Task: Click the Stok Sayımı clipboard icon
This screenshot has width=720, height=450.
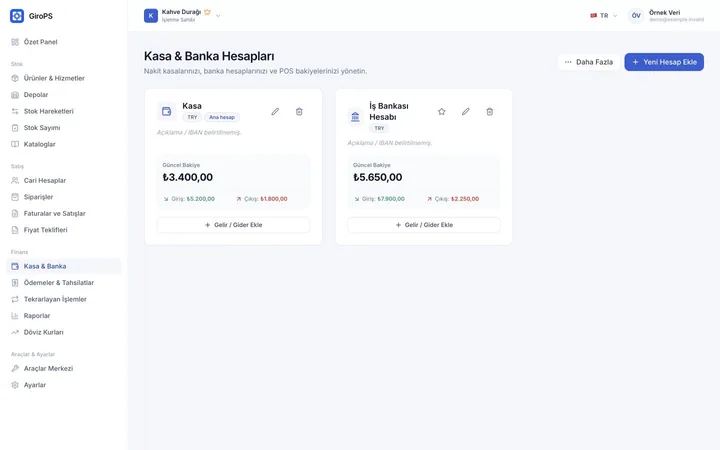Action: pyautogui.click(x=15, y=128)
